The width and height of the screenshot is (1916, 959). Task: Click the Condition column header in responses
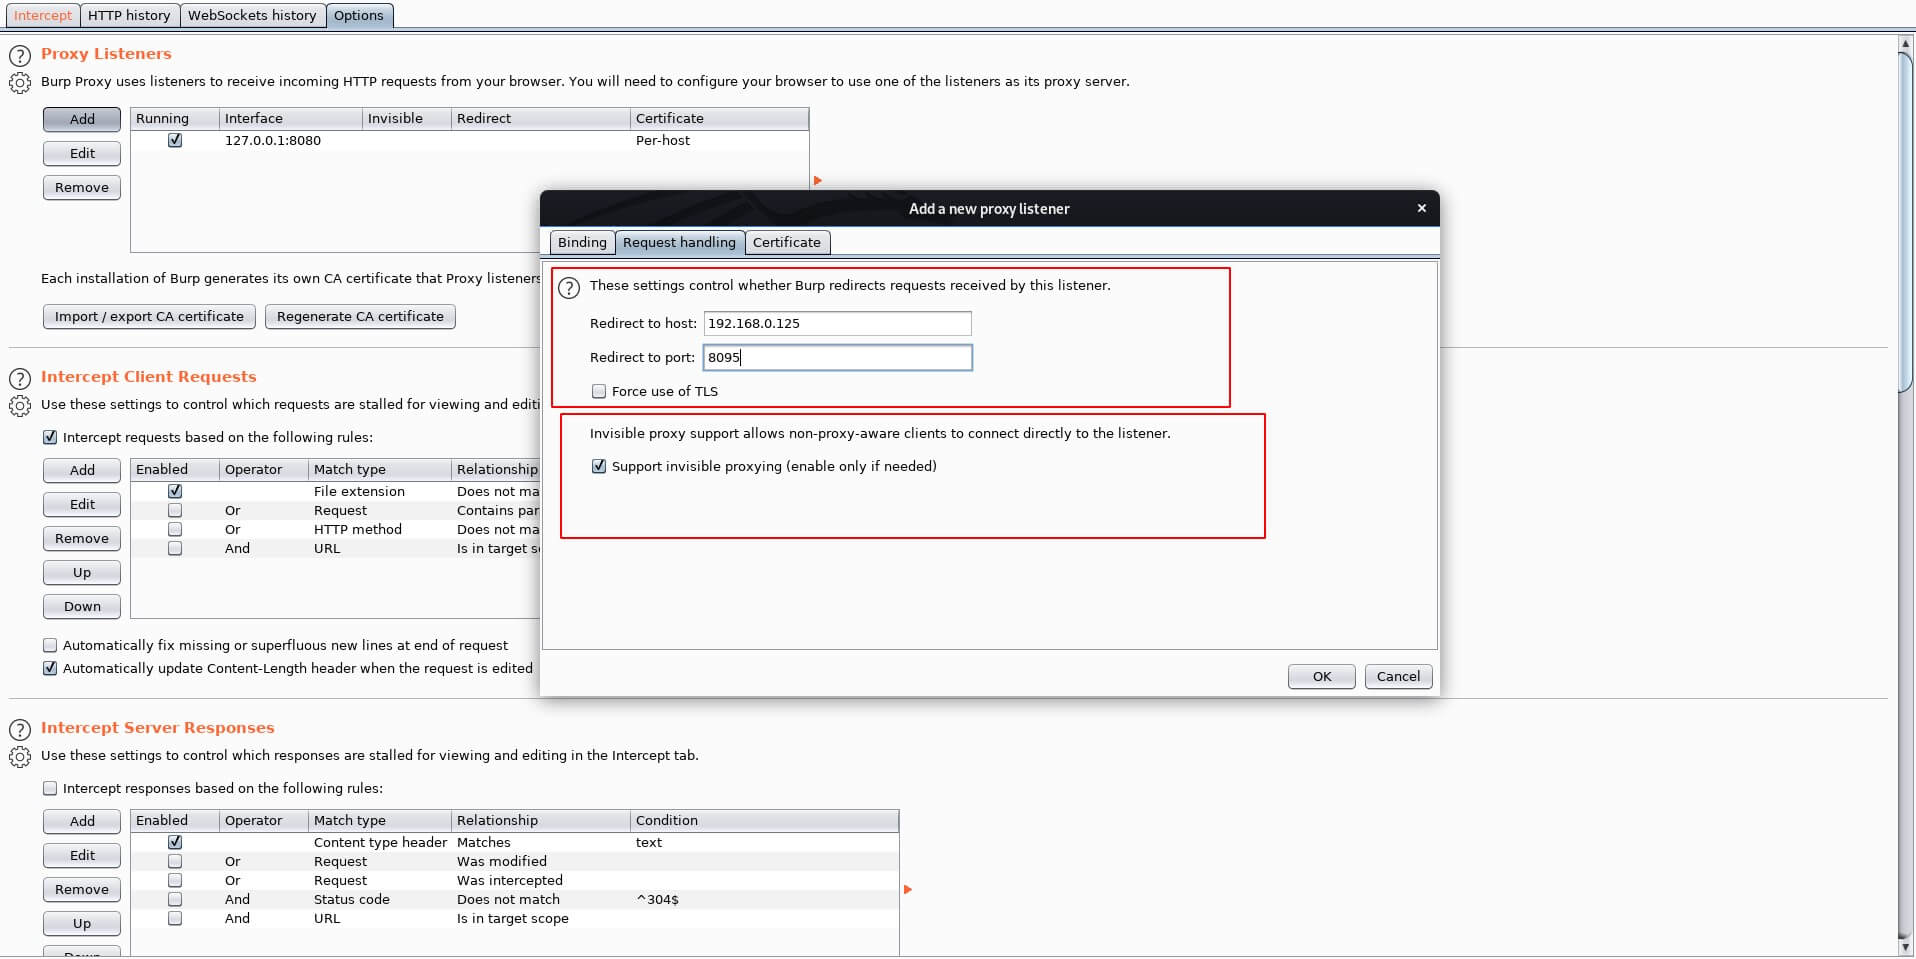pyautogui.click(x=764, y=820)
